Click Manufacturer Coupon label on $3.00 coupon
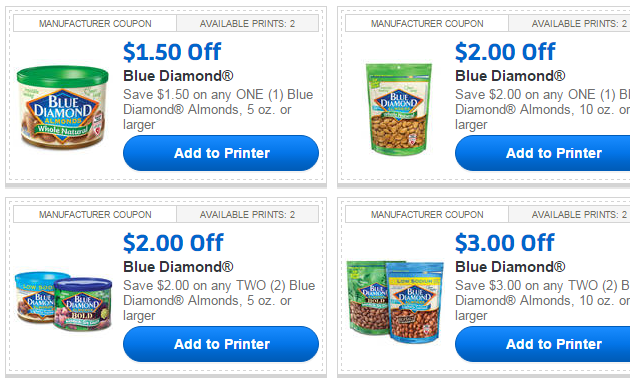Screen dimensions: 630x378 click(427, 215)
